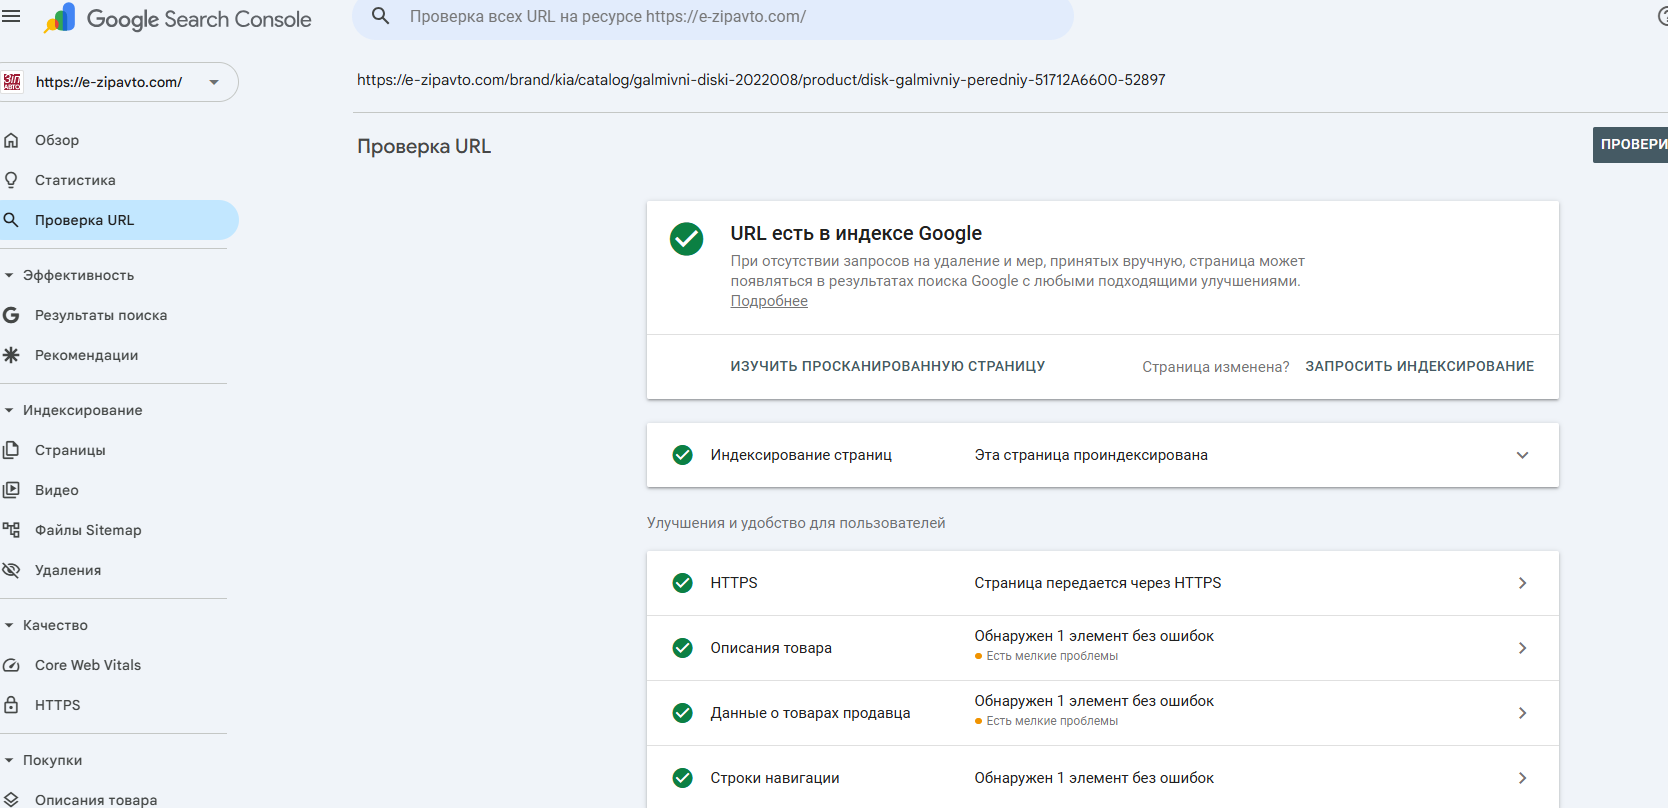The width and height of the screenshot is (1668, 808).
Task: Open Файлы Sitemap section
Action: coord(88,530)
